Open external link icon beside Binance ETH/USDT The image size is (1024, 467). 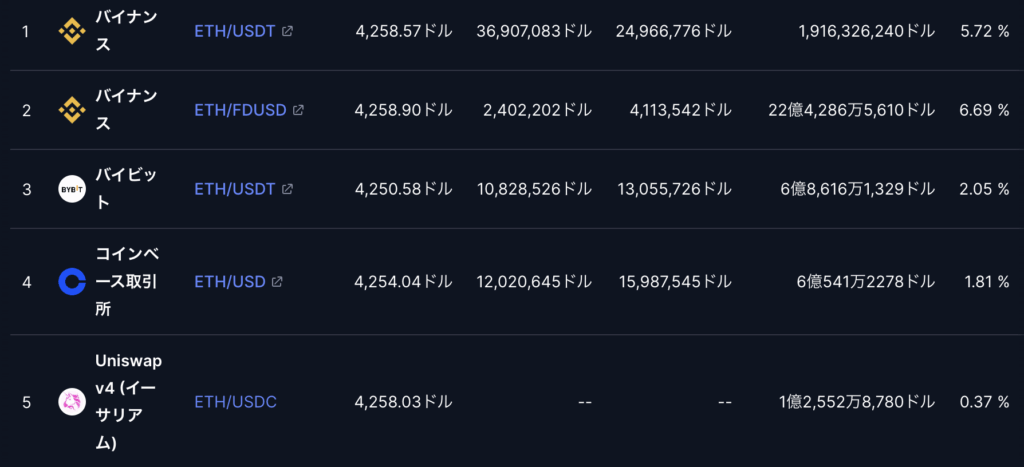(x=287, y=31)
